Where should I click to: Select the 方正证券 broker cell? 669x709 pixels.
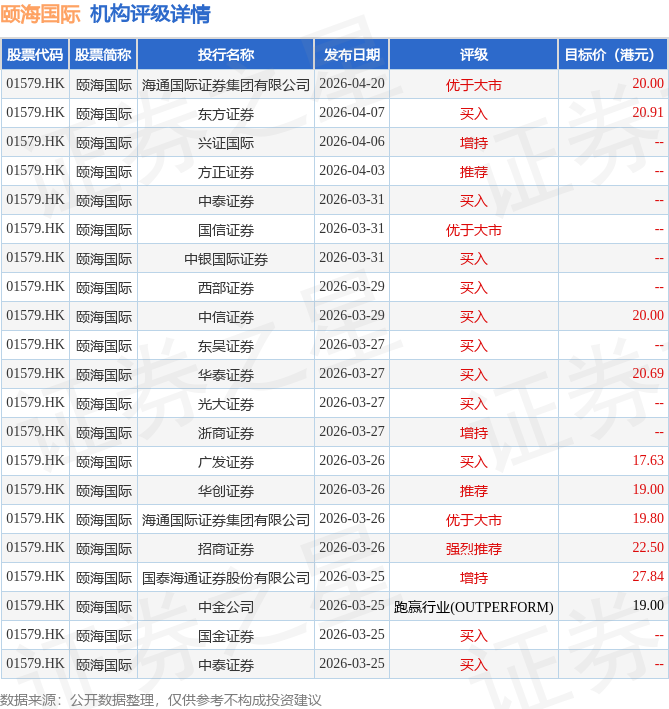tap(226, 171)
